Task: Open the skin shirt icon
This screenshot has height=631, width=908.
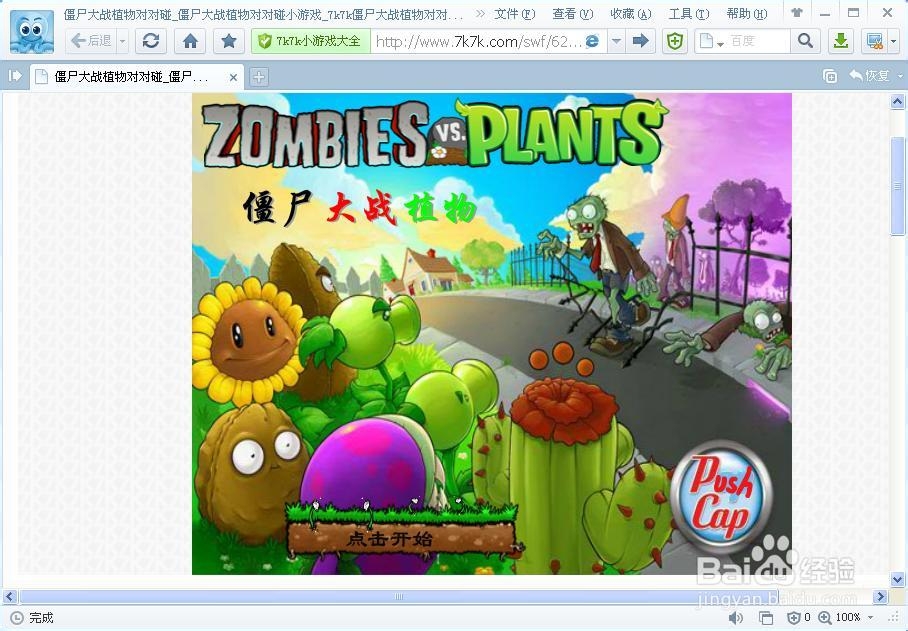Action: point(797,12)
